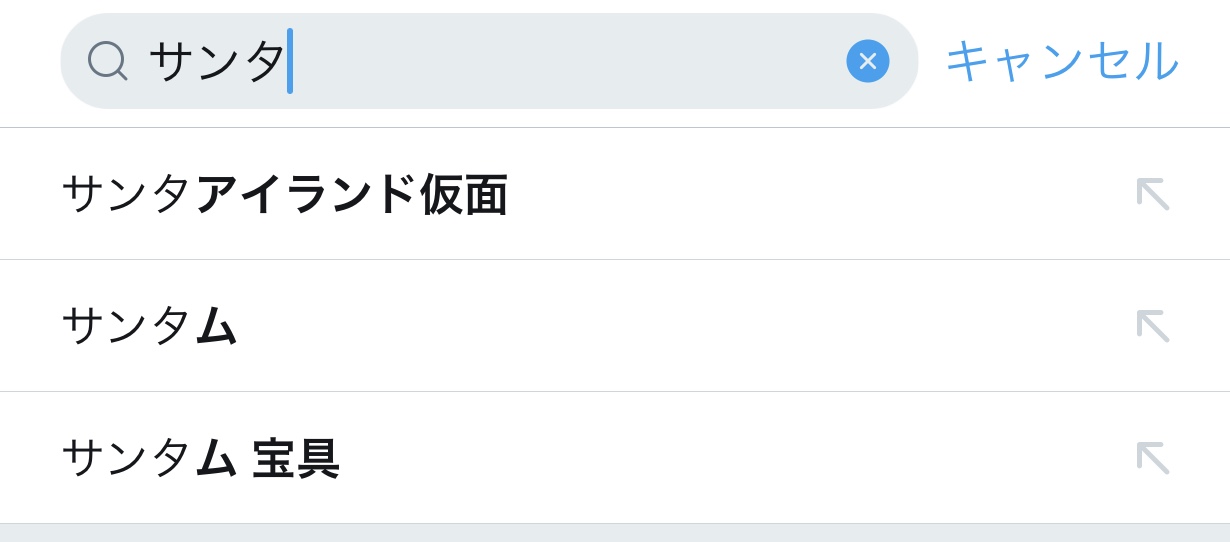This screenshot has width=1230, height=542.
Task: Select the サンタアイランド仮面 suggestion
Action: click(284, 194)
